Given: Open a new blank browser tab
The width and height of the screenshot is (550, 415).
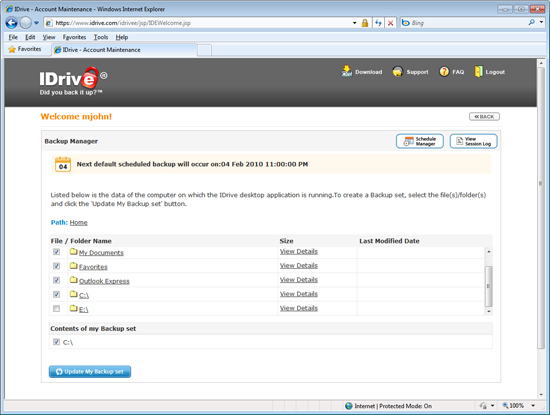Looking at the screenshot, I should [x=204, y=50].
